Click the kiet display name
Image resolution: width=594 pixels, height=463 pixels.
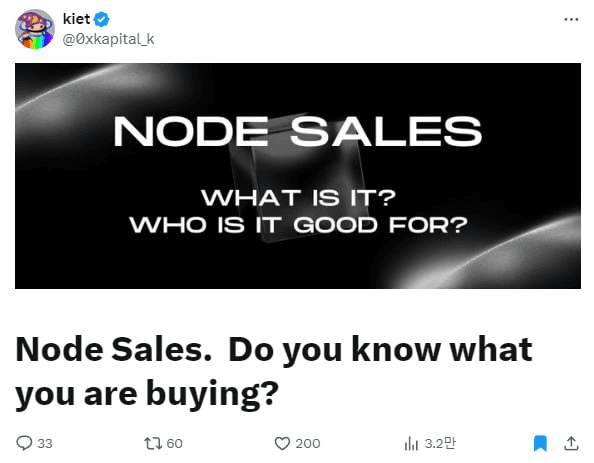coord(77,19)
